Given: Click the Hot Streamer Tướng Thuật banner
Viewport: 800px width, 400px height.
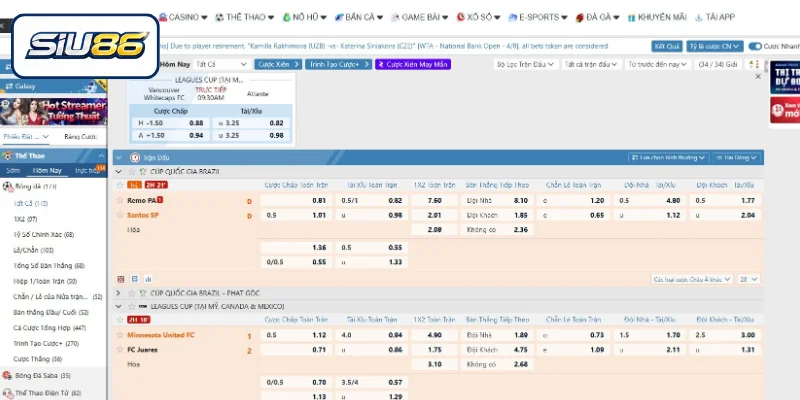Looking at the screenshot, I should [x=54, y=112].
